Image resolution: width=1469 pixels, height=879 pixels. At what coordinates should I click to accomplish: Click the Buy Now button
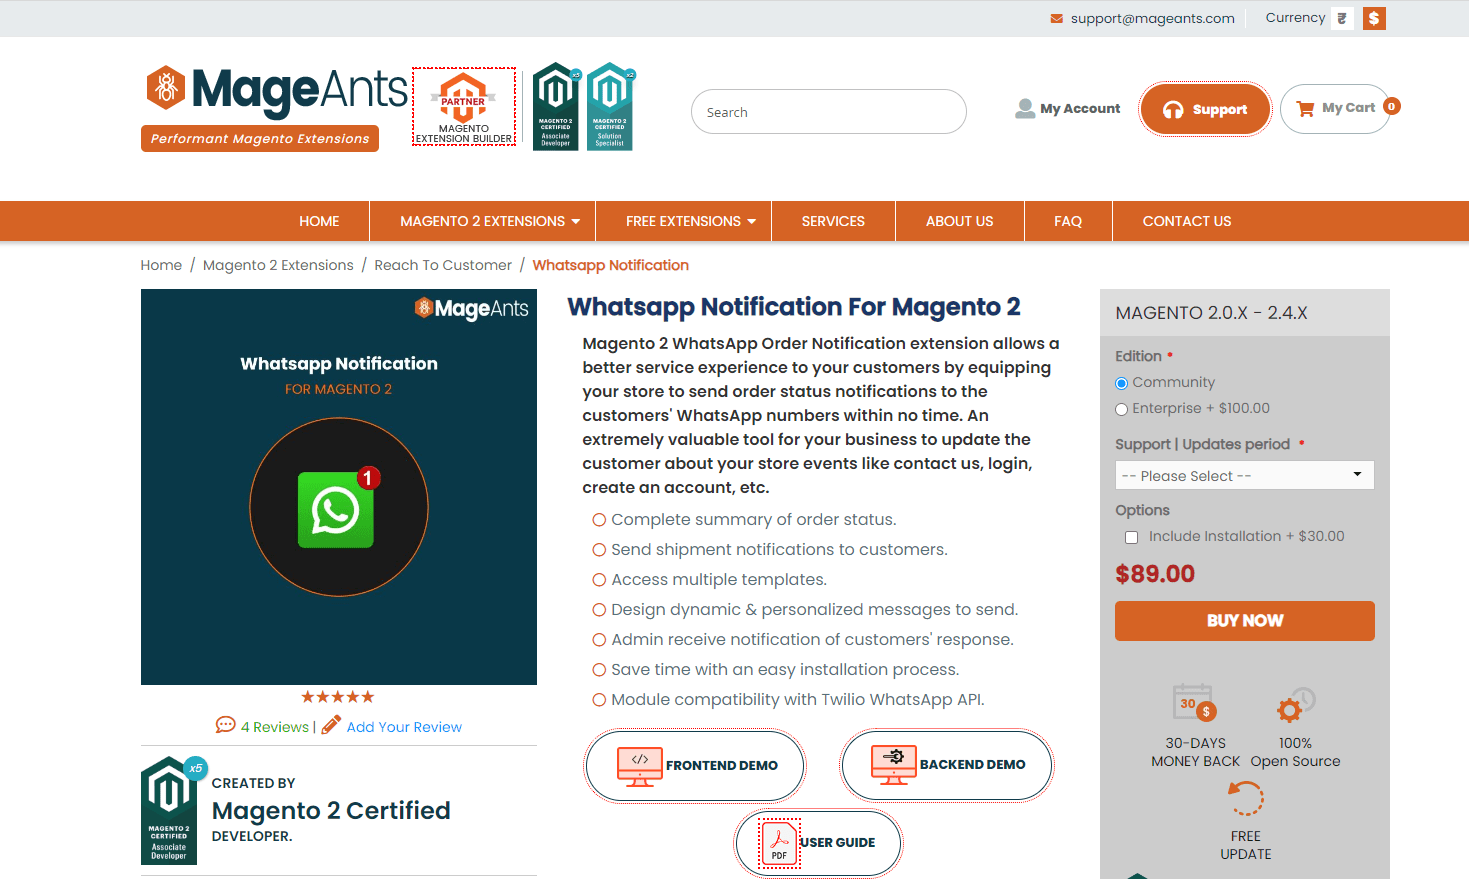tap(1244, 621)
